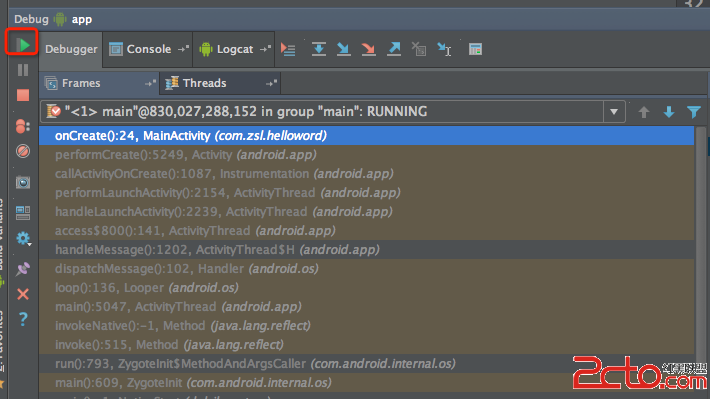Click Force Step Into red arrow

point(369,49)
